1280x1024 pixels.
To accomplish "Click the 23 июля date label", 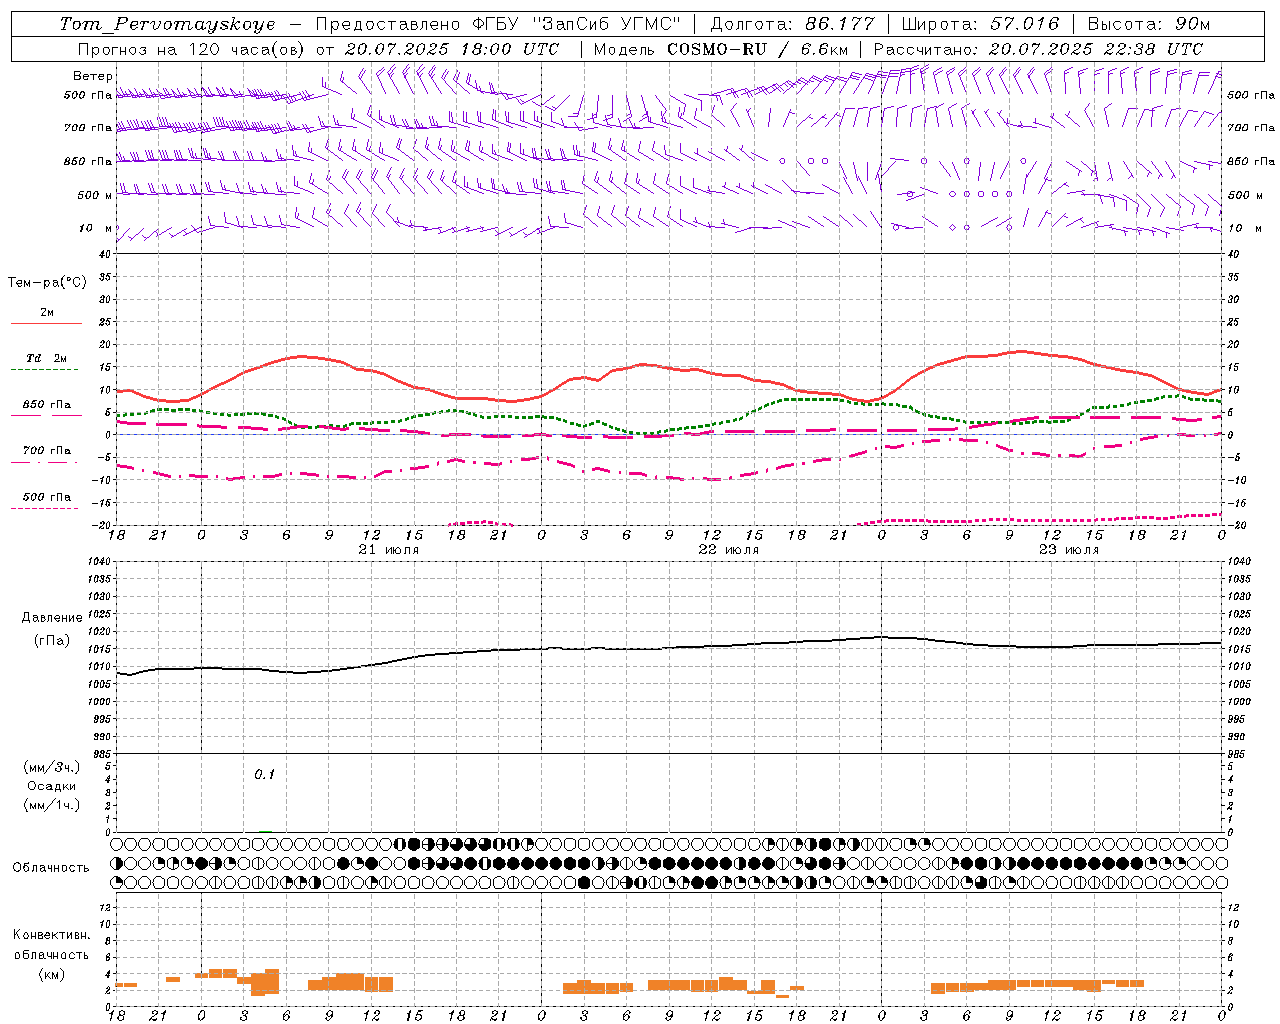I will point(1069,550).
